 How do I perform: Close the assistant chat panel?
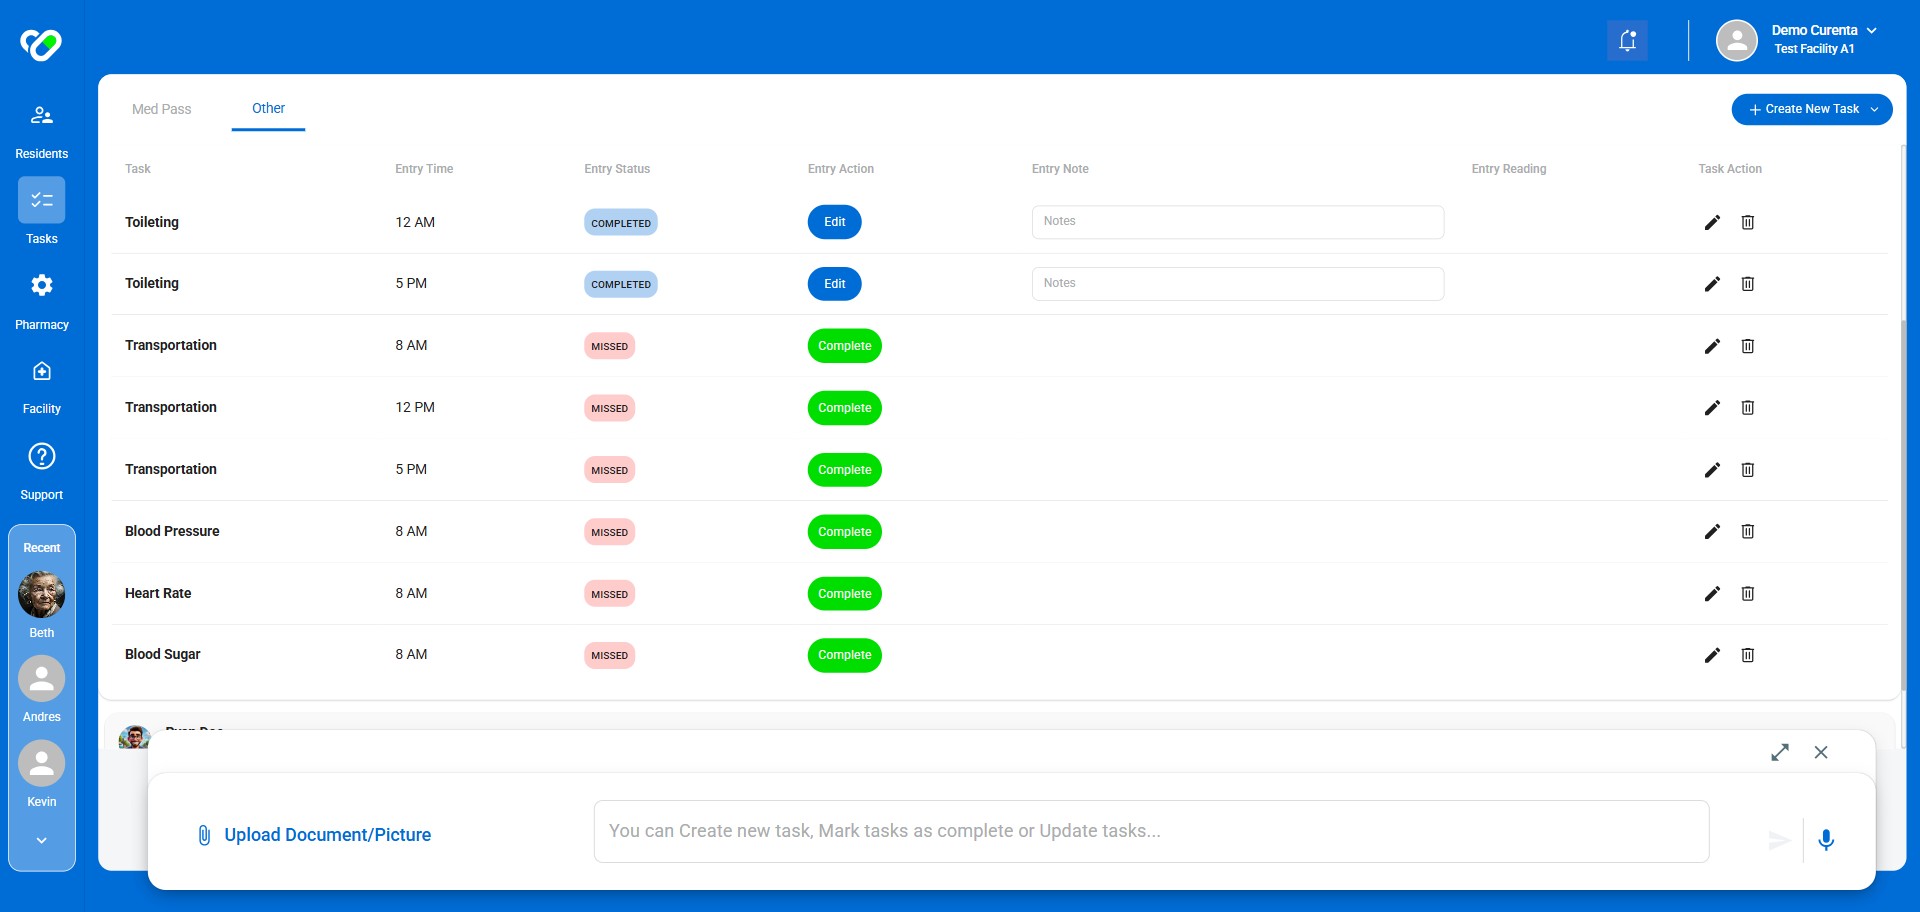pyautogui.click(x=1820, y=752)
